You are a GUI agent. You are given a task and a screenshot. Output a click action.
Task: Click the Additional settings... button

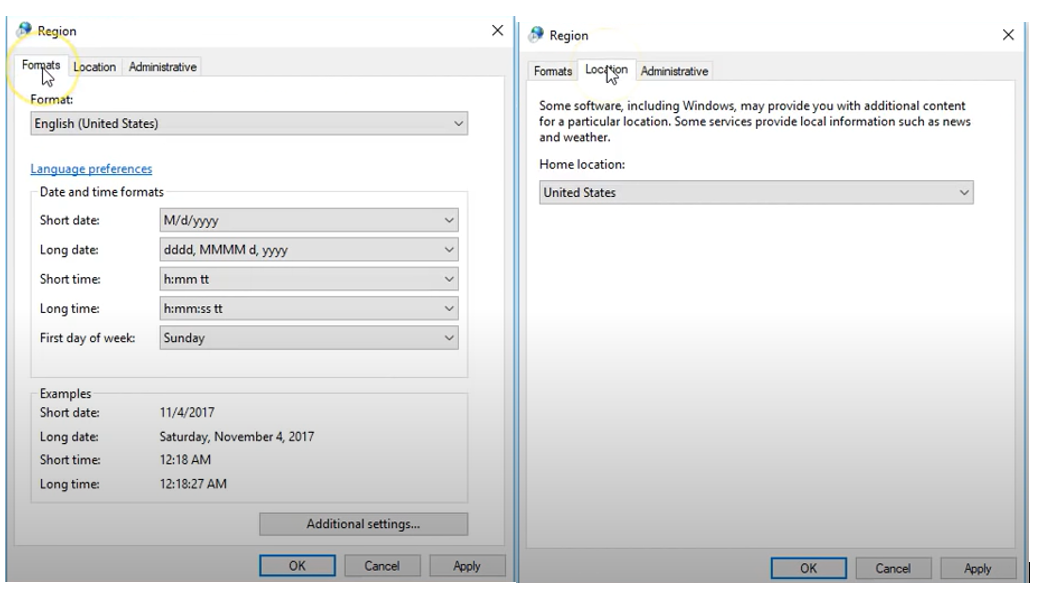click(363, 524)
